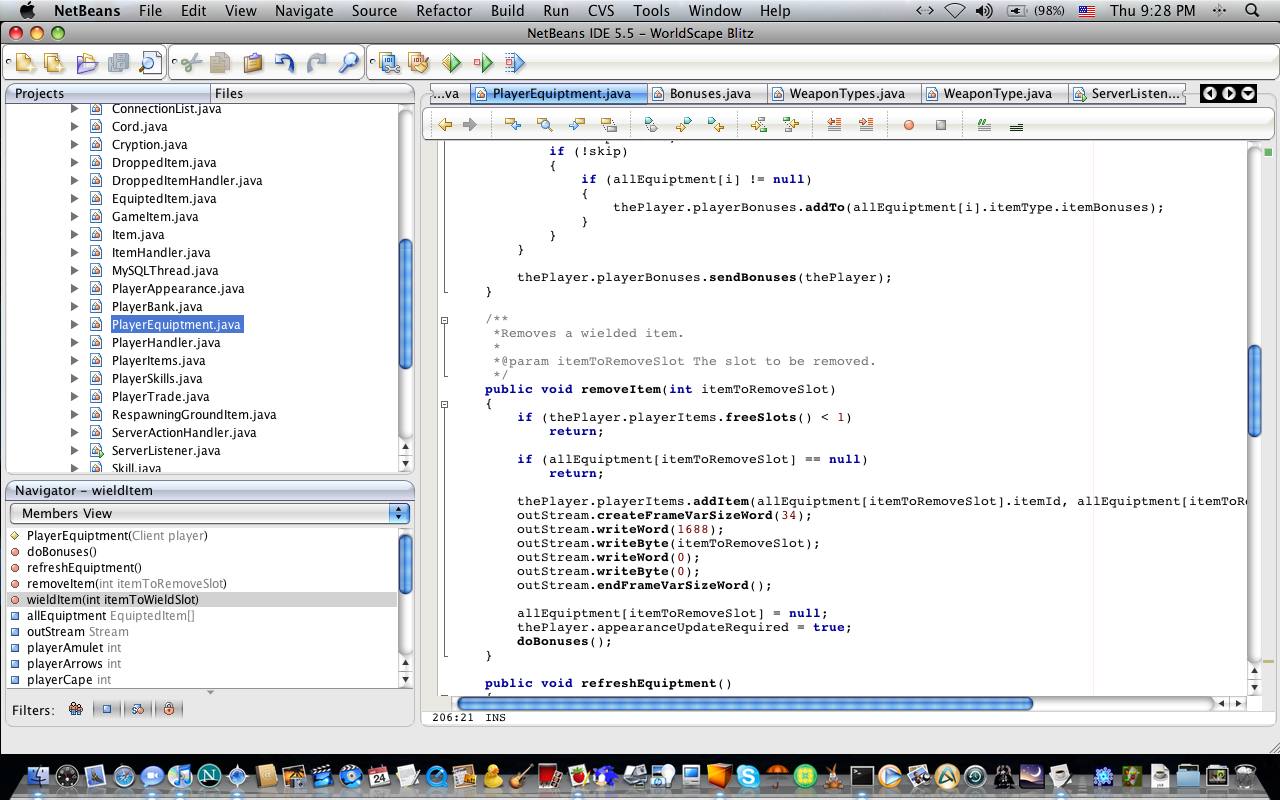
Task: Click the Skype icon in the Dock
Action: [748, 776]
